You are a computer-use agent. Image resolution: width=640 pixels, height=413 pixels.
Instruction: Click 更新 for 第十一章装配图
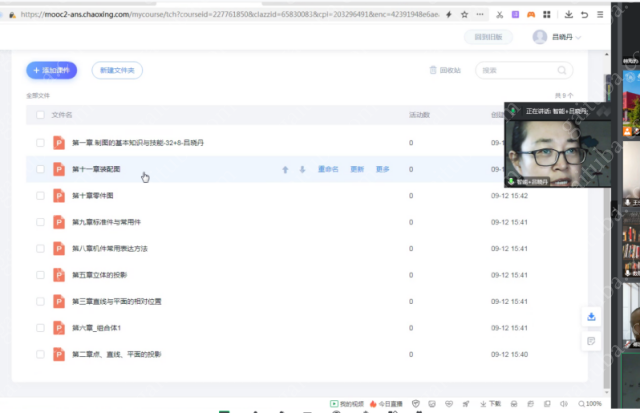coord(357,169)
